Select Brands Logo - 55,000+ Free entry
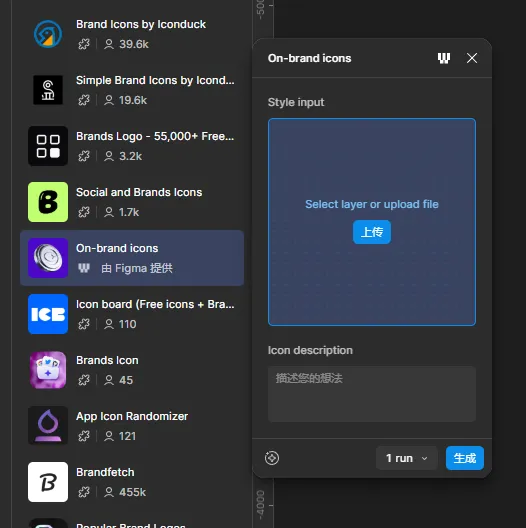 (x=155, y=136)
